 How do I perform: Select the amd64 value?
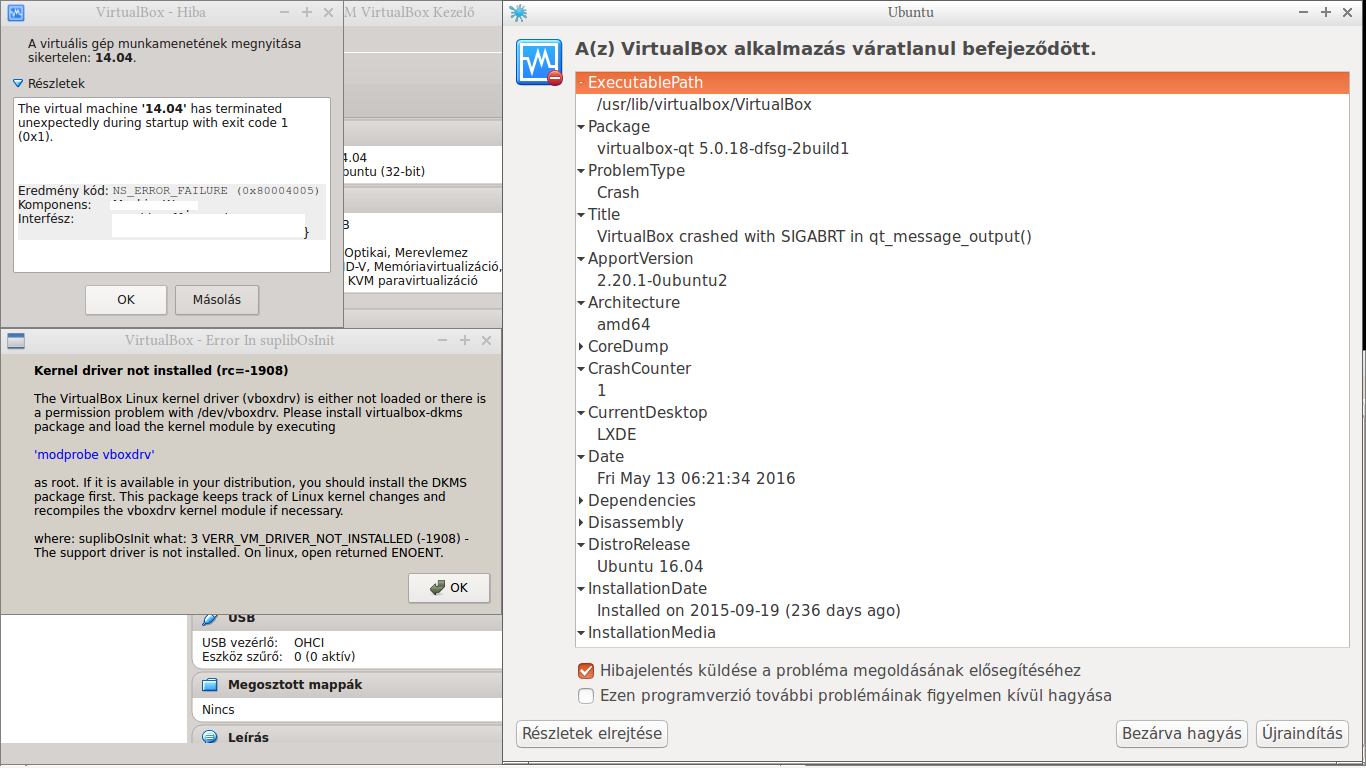(624, 325)
